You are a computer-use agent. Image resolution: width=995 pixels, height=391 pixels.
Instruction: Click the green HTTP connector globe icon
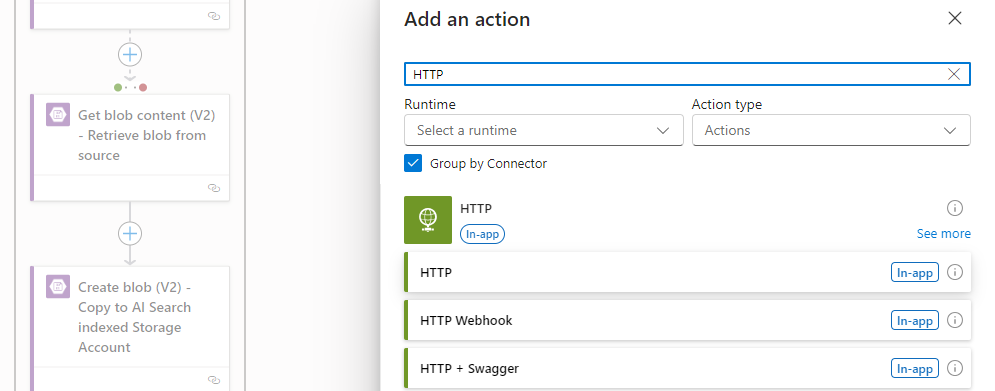coord(428,220)
